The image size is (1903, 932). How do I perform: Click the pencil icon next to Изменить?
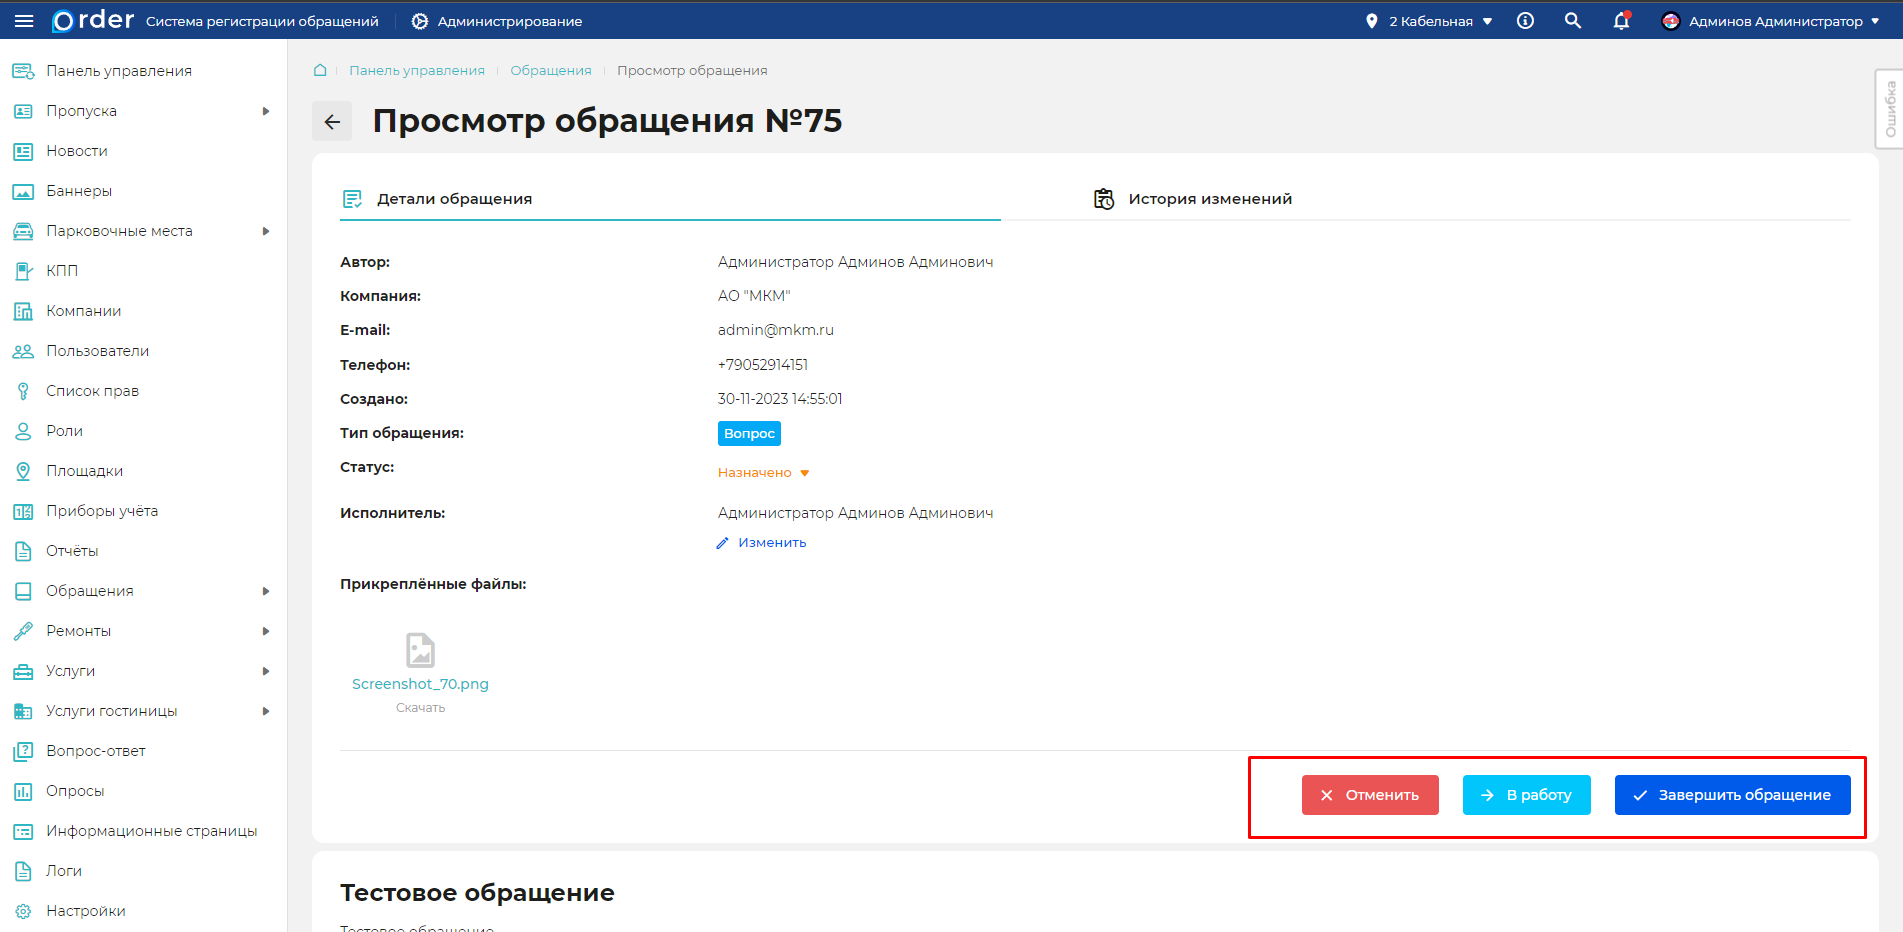(x=723, y=543)
